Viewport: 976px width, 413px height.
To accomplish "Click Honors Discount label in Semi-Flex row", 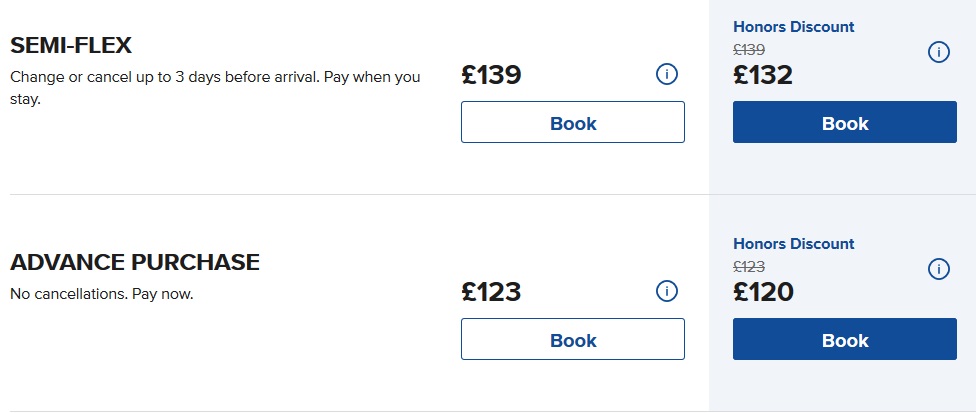I will tap(794, 27).
